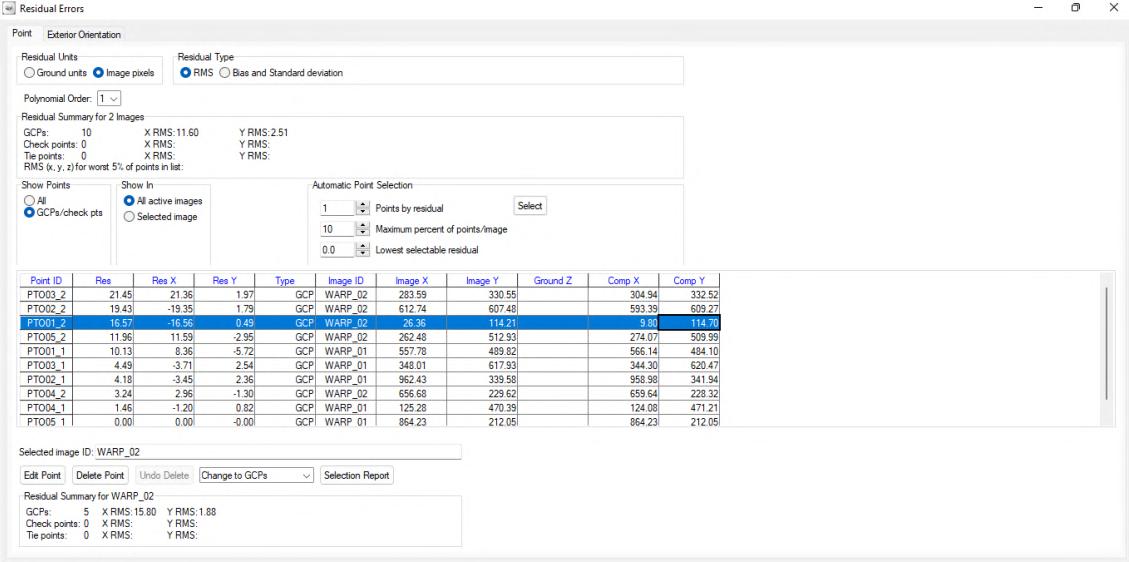Click the Points by residual input field
The height and width of the screenshot is (562, 1129).
click(x=338, y=208)
